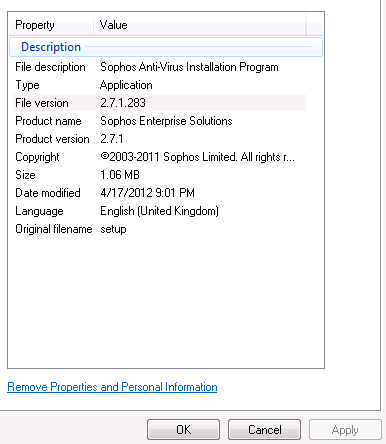Select the Application type value
Screen dimensions: 386x444
click(x=126, y=85)
